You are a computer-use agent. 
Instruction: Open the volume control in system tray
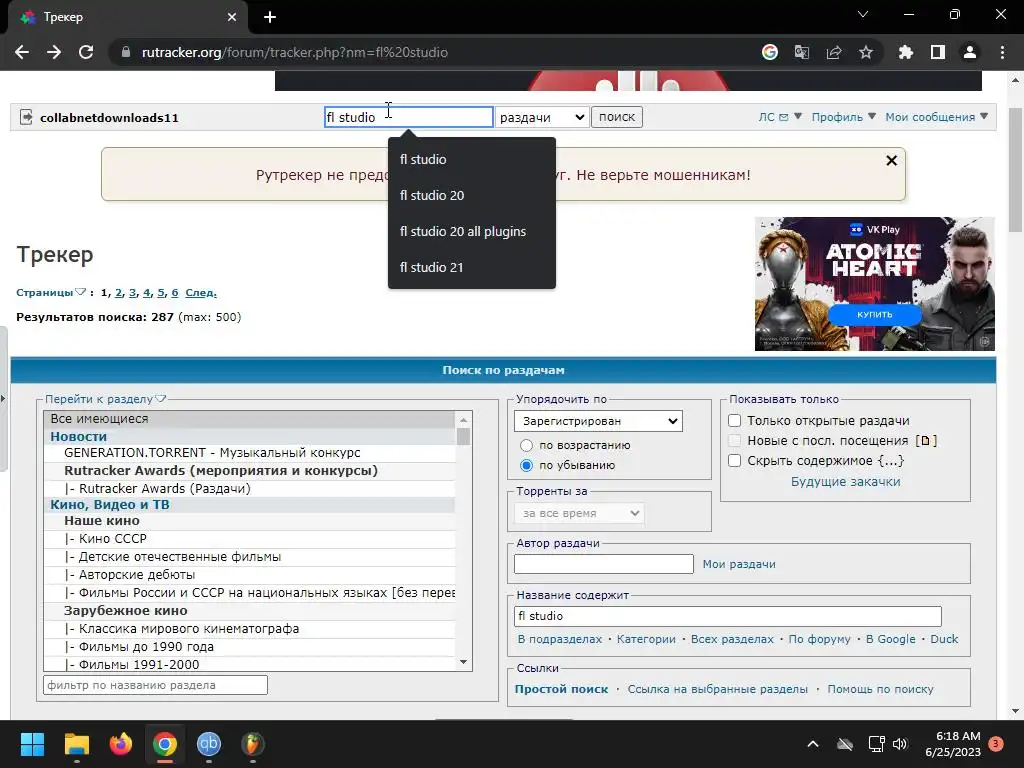[900, 744]
